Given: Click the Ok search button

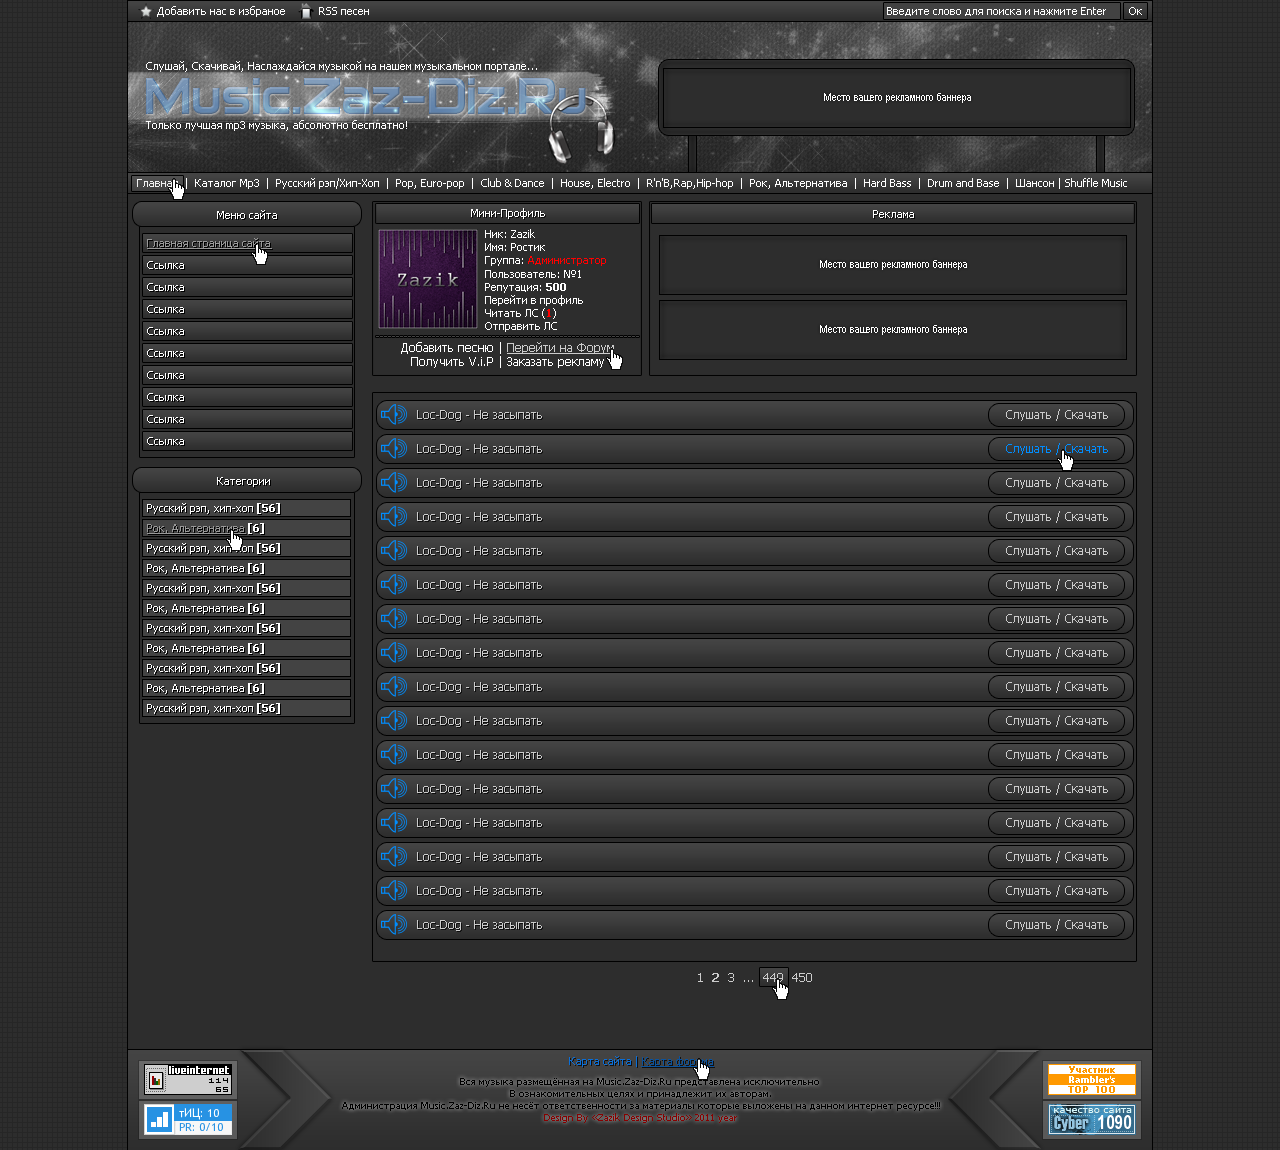Looking at the screenshot, I should [x=1135, y=12].
